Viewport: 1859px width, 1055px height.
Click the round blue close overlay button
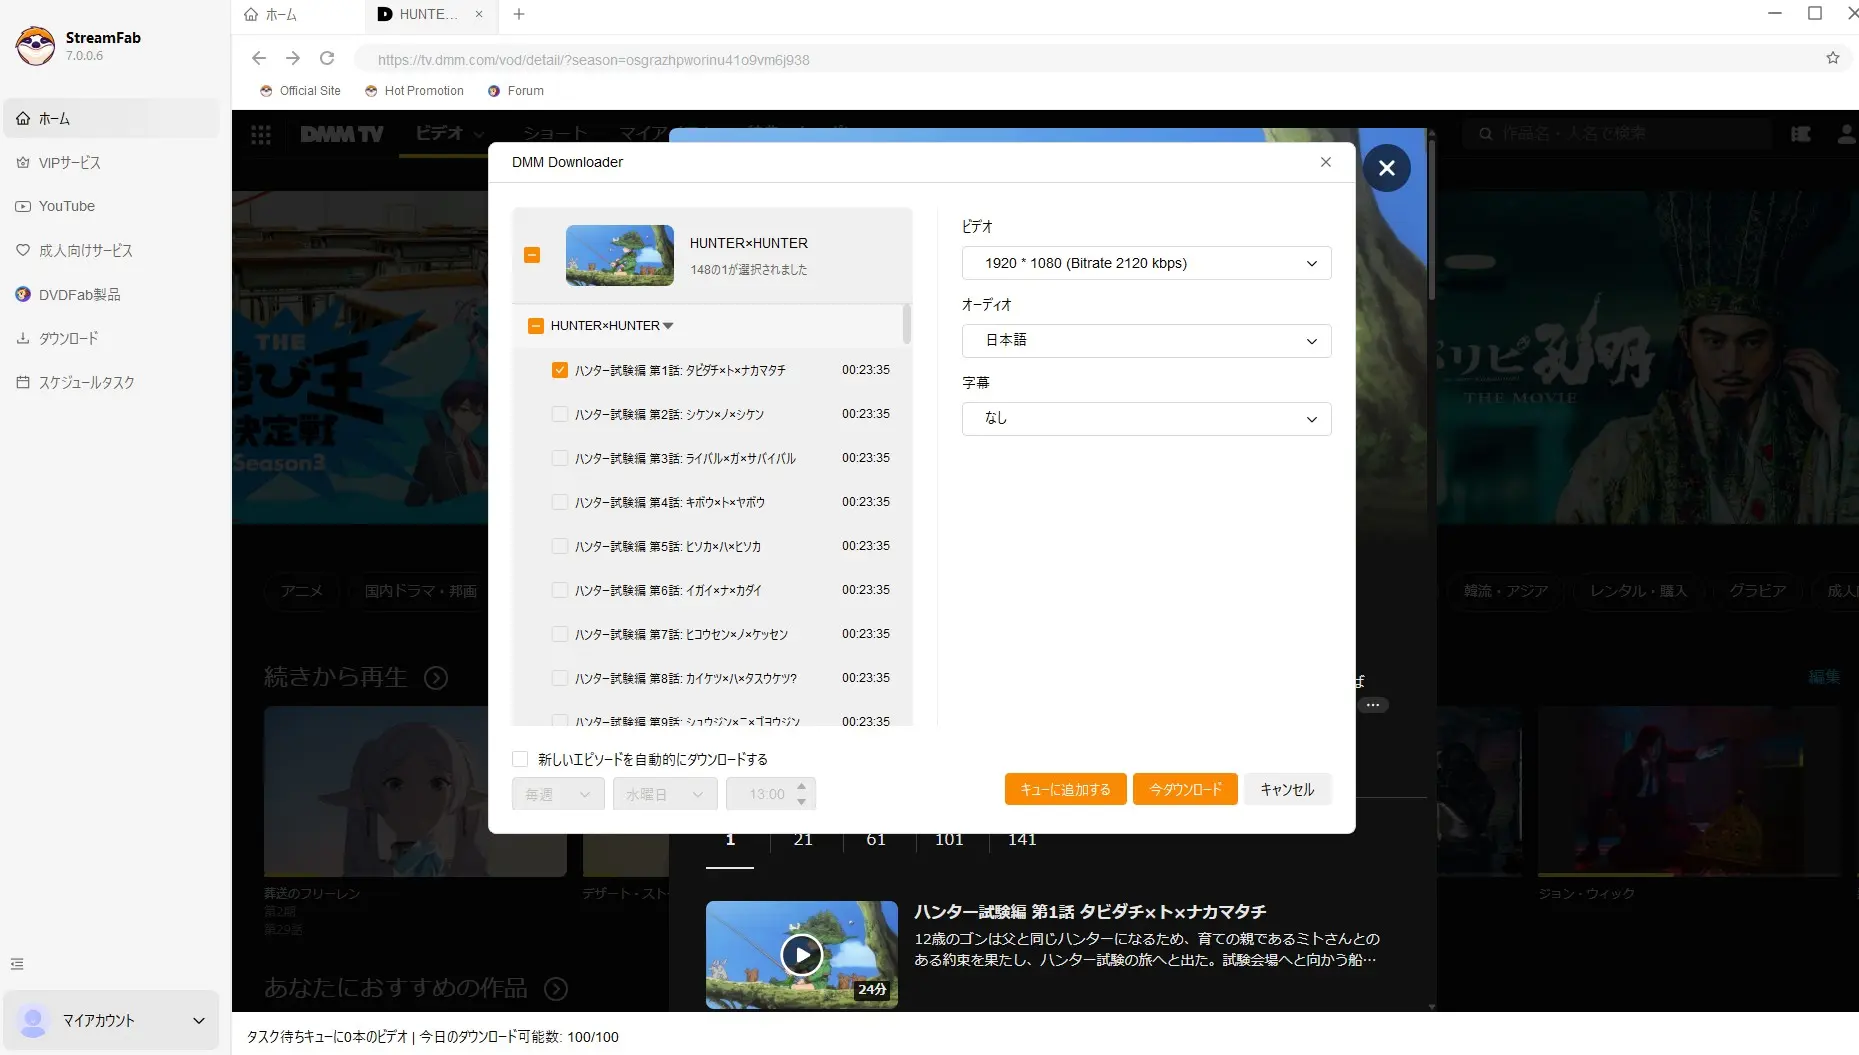pyautogui.click(x=1386, y=168)
